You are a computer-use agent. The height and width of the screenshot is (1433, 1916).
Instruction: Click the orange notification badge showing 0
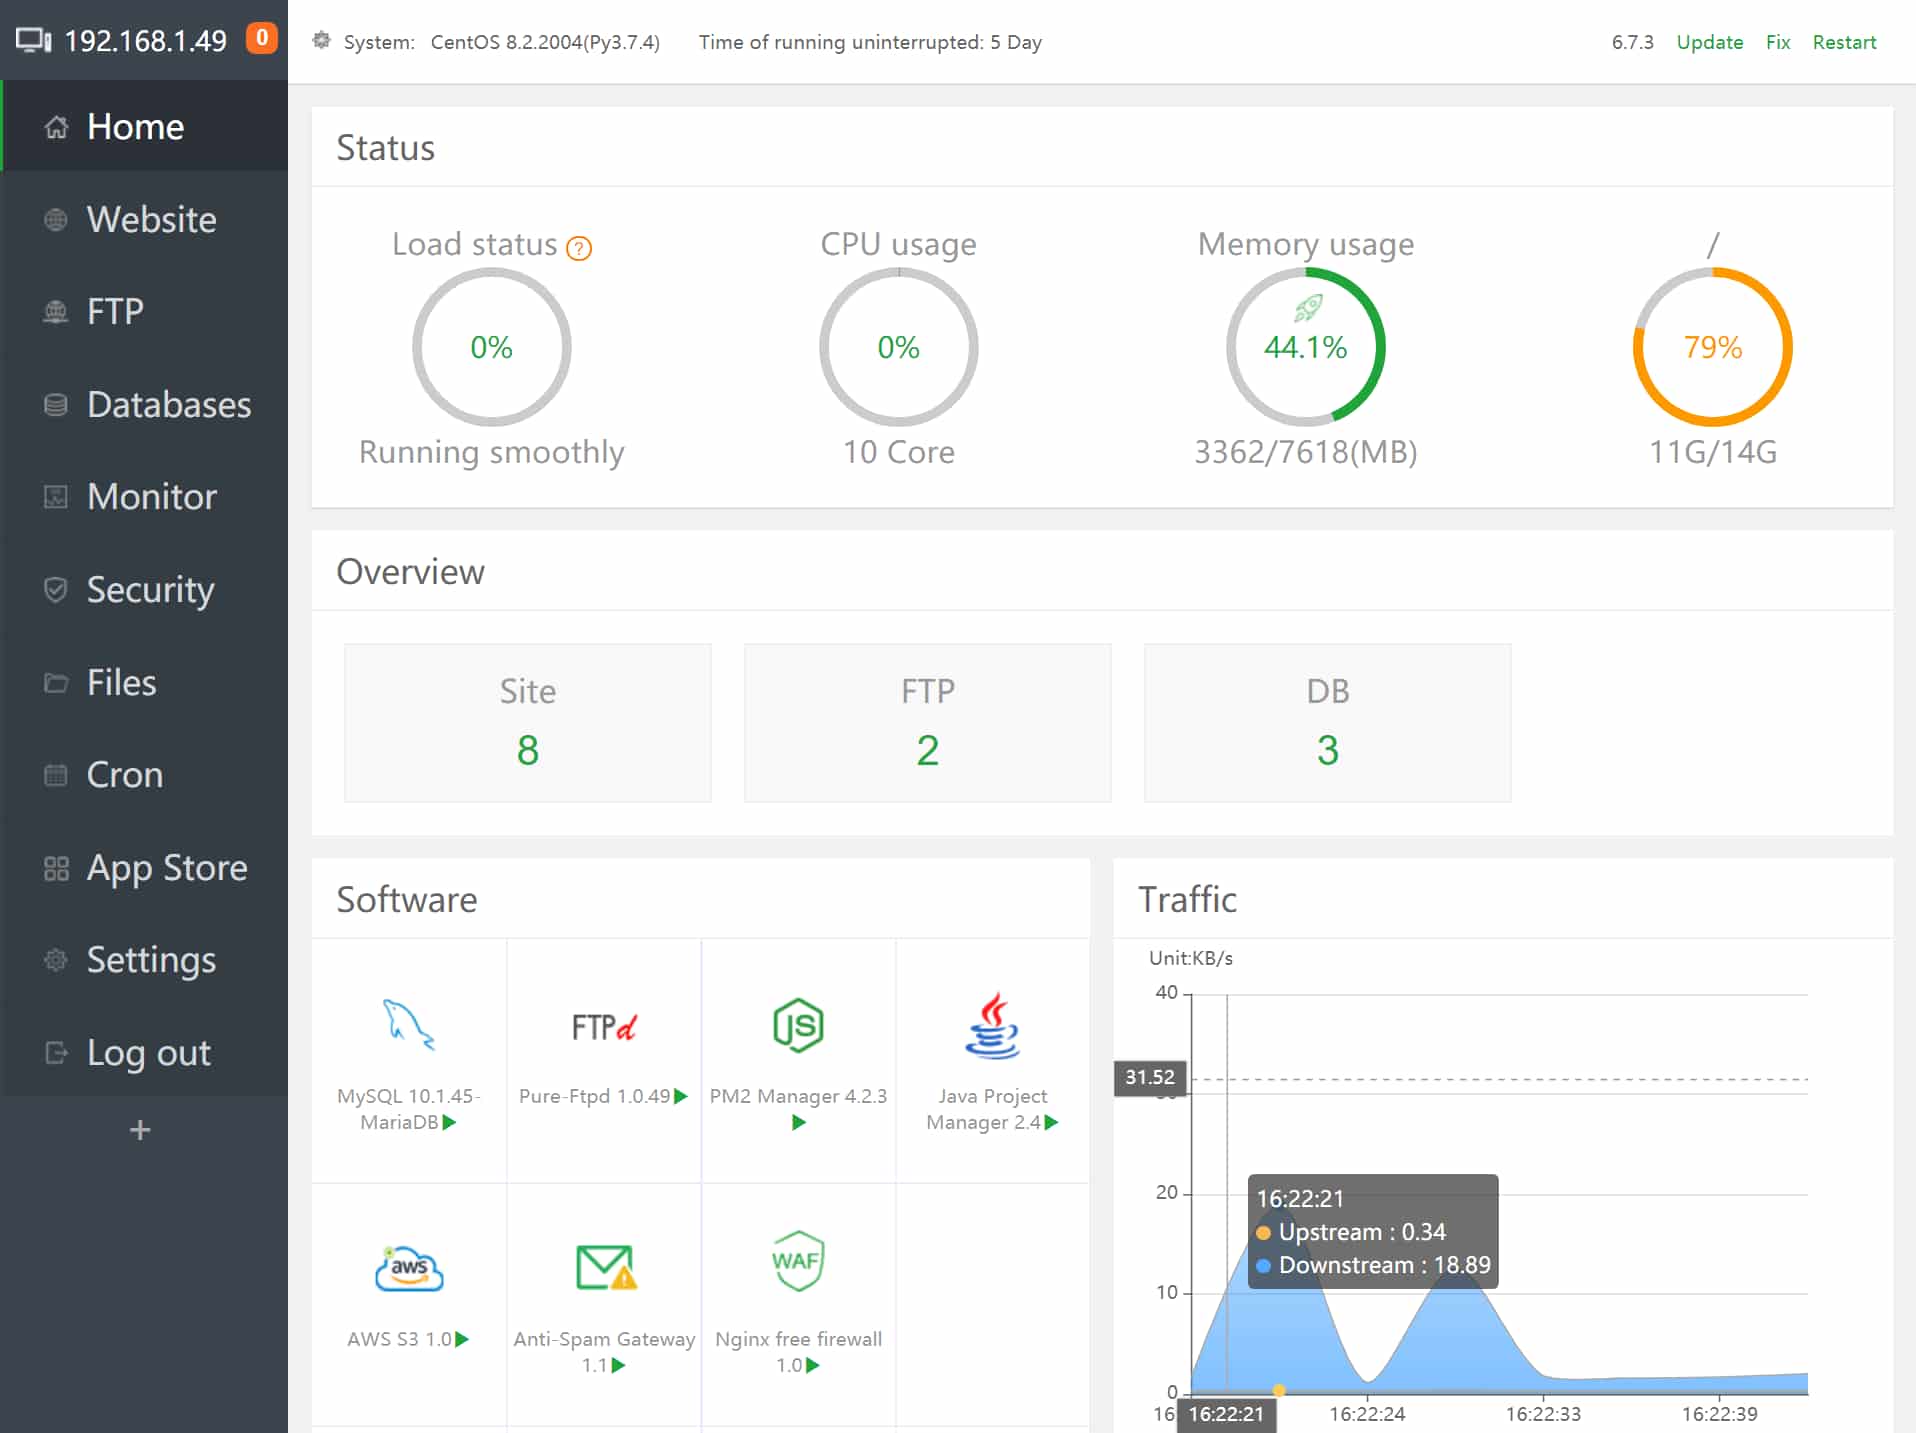point(261,38)
